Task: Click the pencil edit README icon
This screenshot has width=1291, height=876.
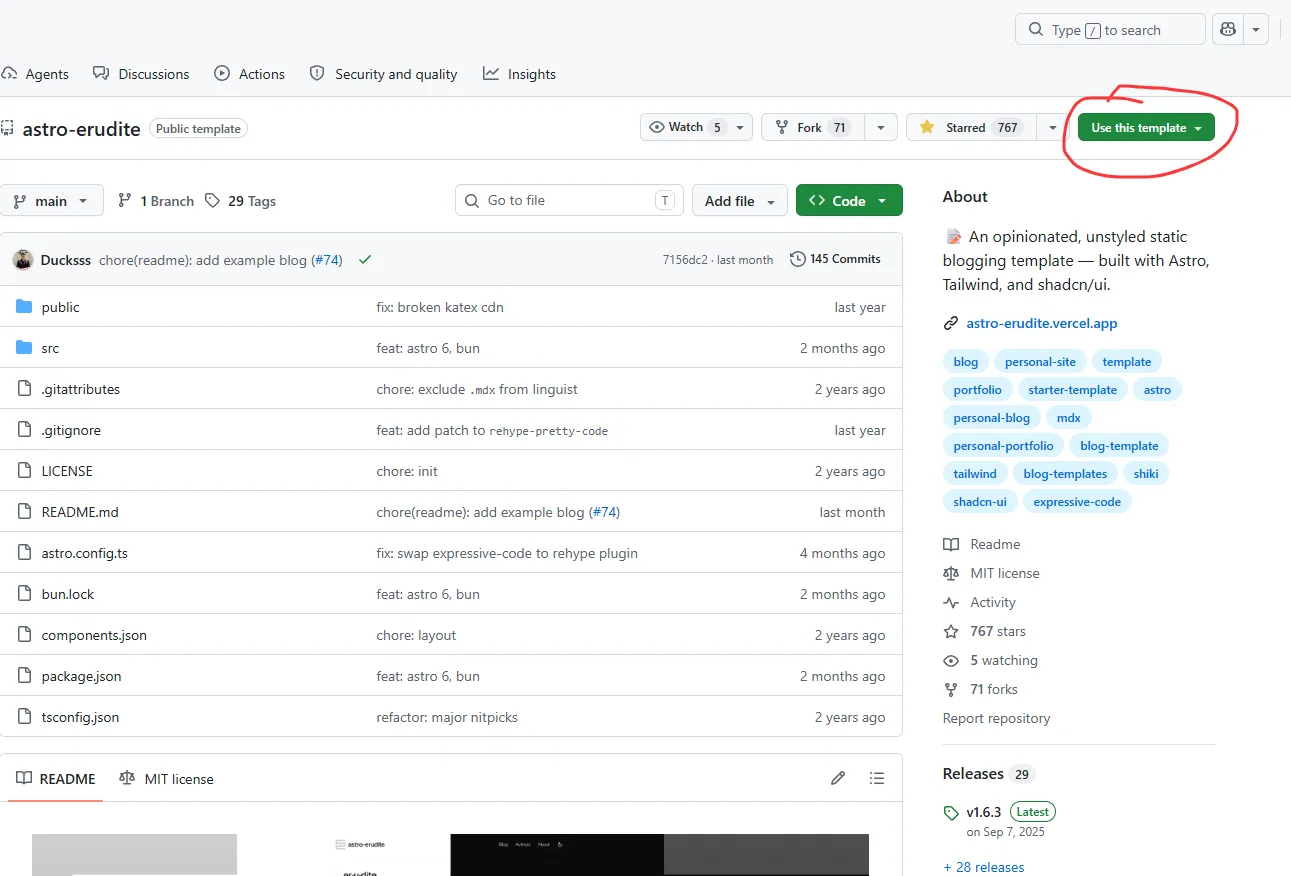Action: (x=838, y=778)
